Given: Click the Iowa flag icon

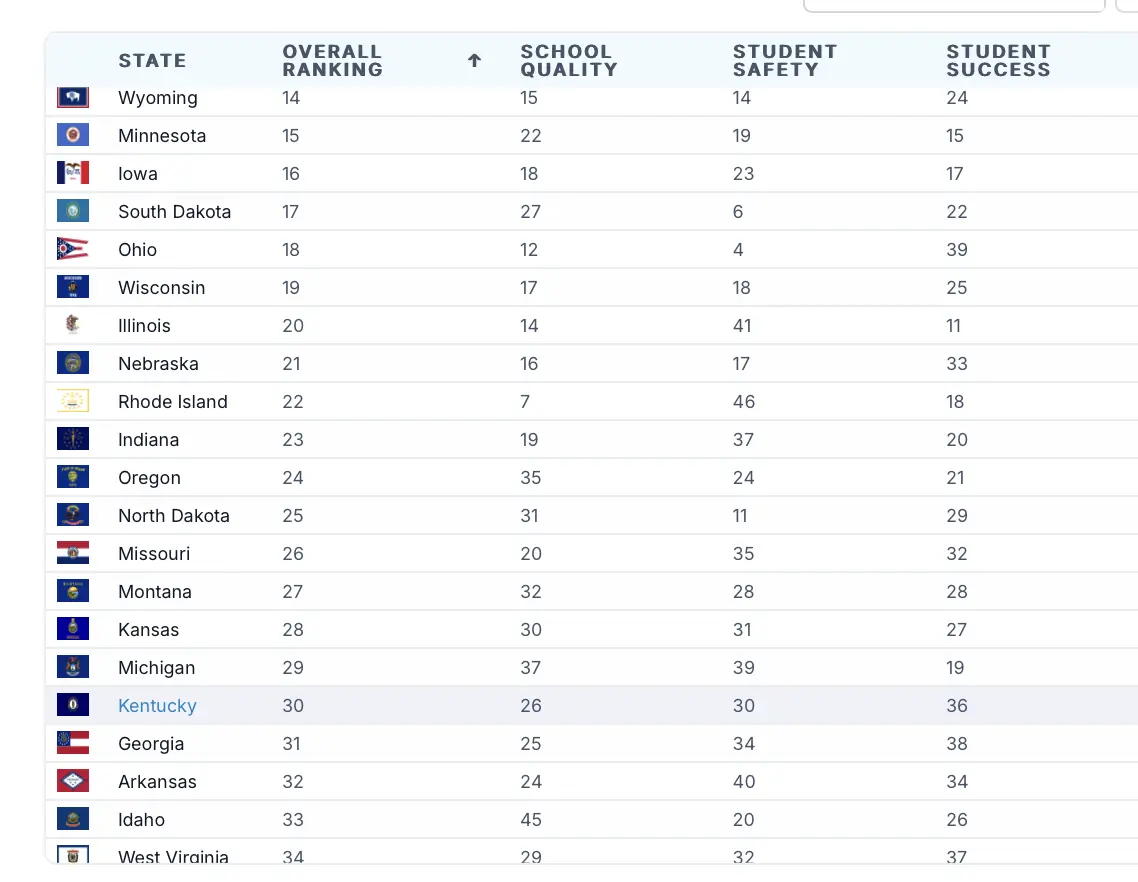Looking at the screenshot, I should (x=73, y=173).
